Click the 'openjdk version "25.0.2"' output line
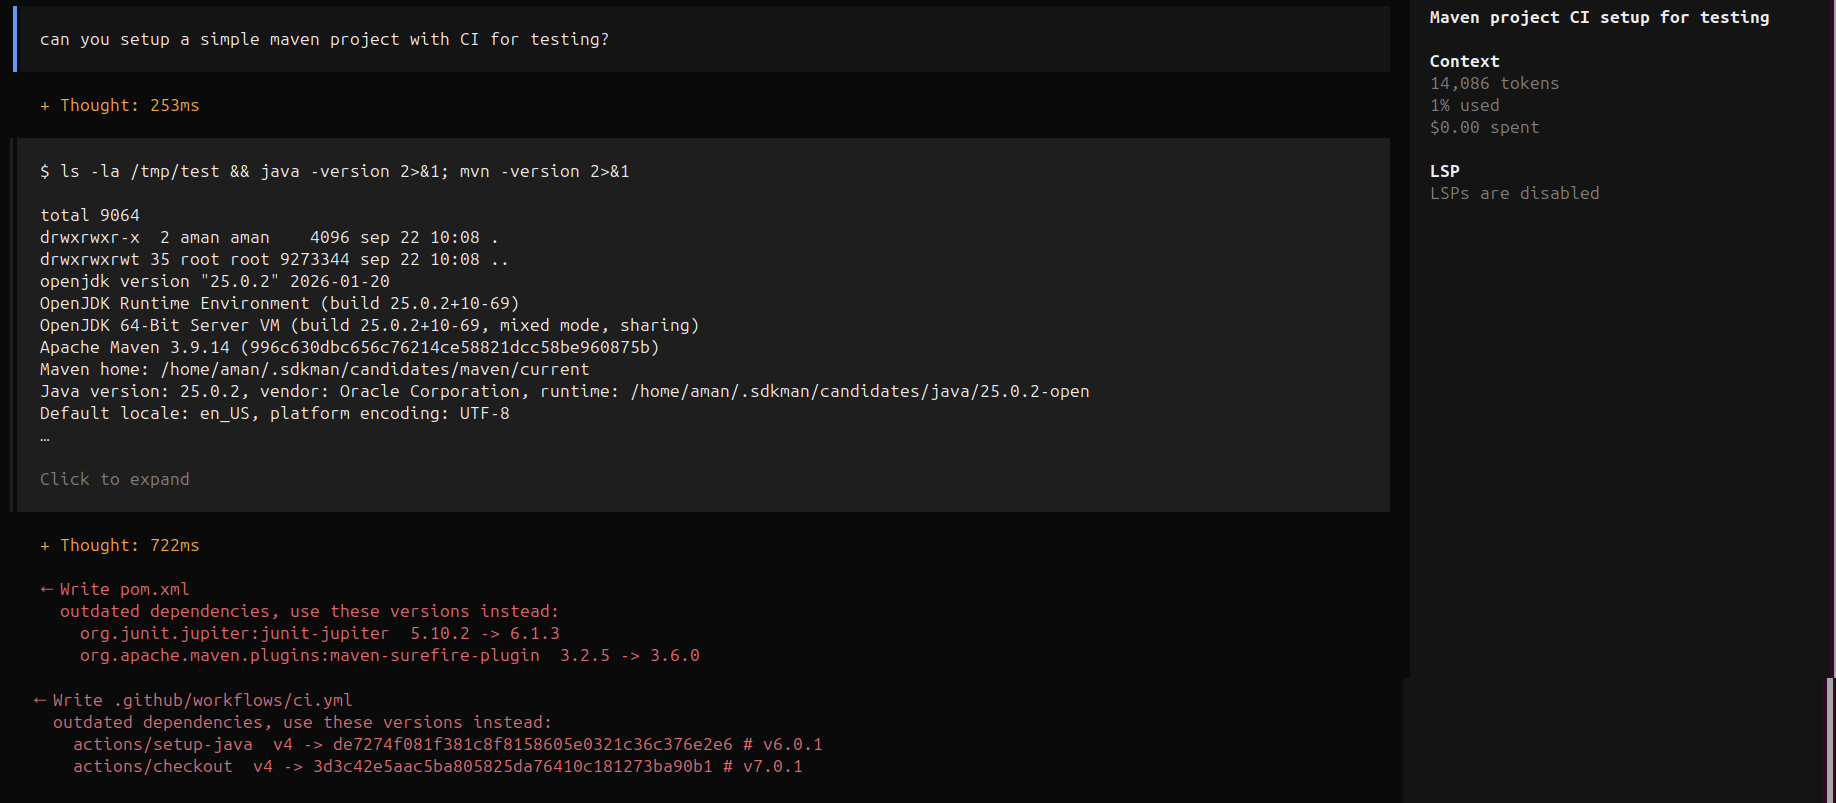The width and height of the screenshot is (1836, 803). [x=215, y=281]
